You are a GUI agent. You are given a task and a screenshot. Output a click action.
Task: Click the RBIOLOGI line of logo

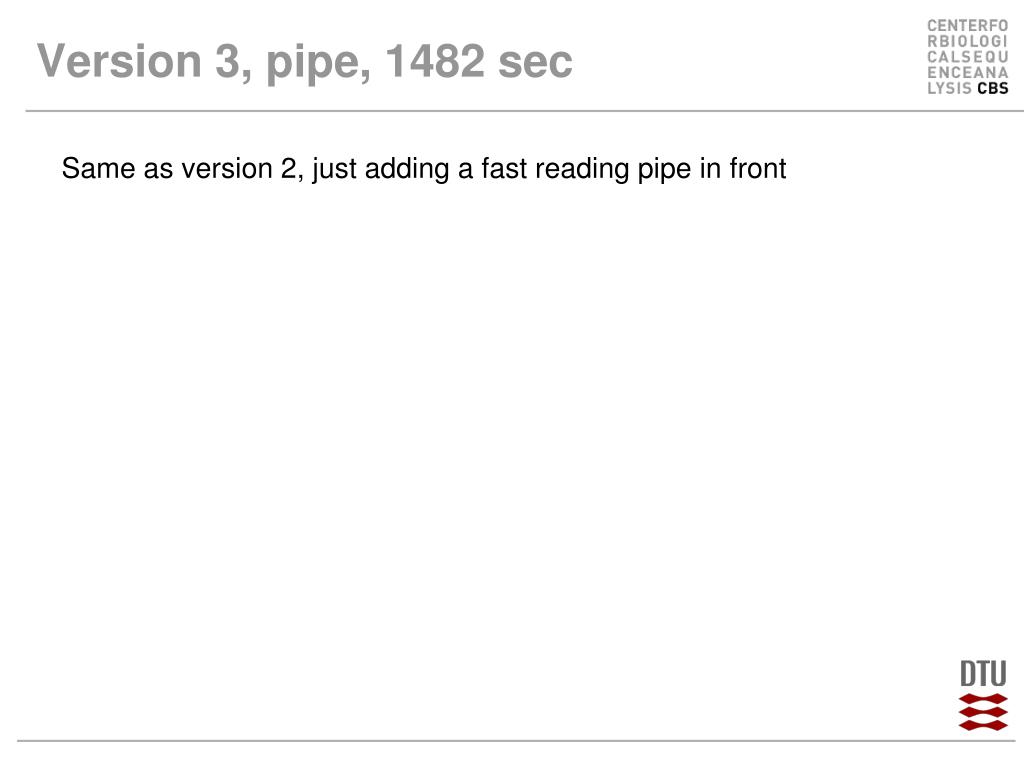pyautogui.click(x=968, y=41)
